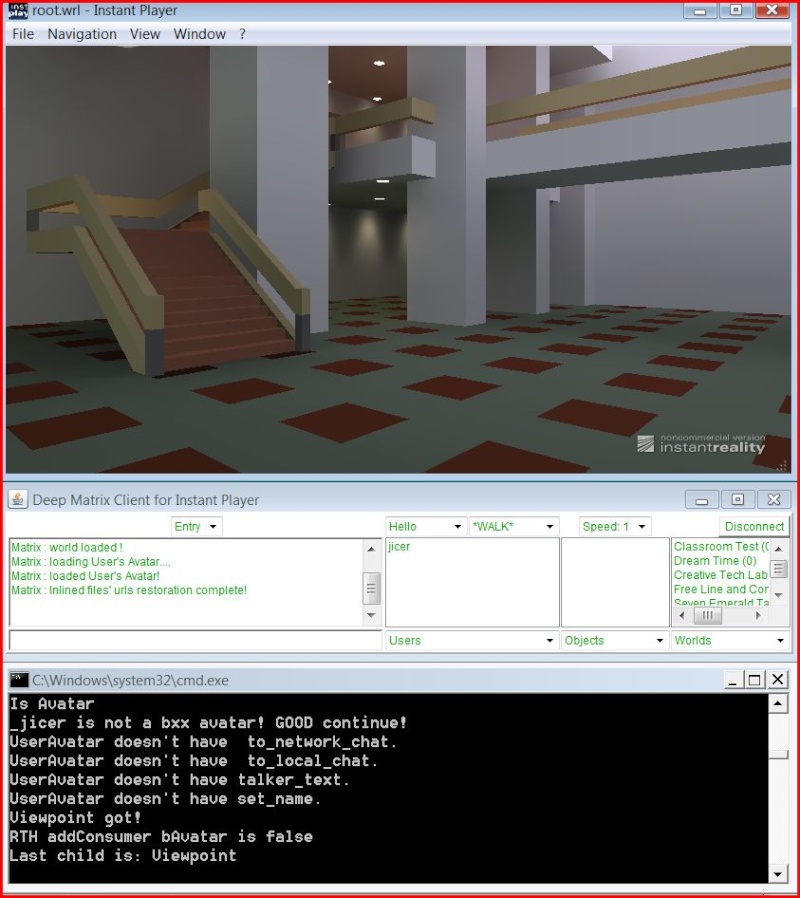
Task: Select user jicer in the users list
Action: [x=399, y=546]
